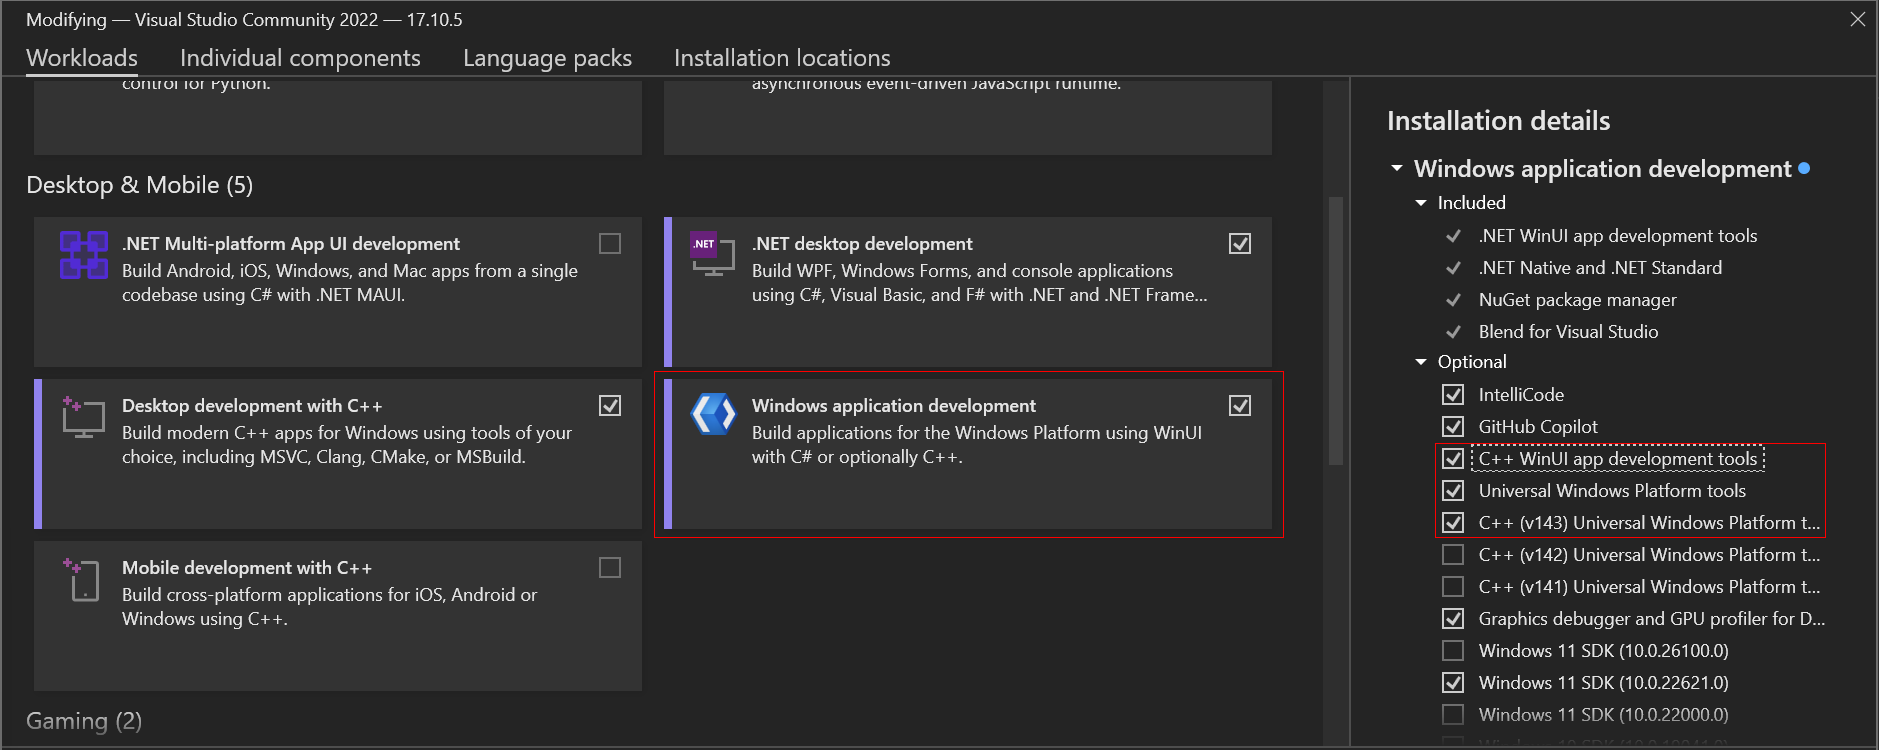The image size is (1879, 750).
Task: Uncheck Windows application development workload checkbox
Action: pos(1240,406)
